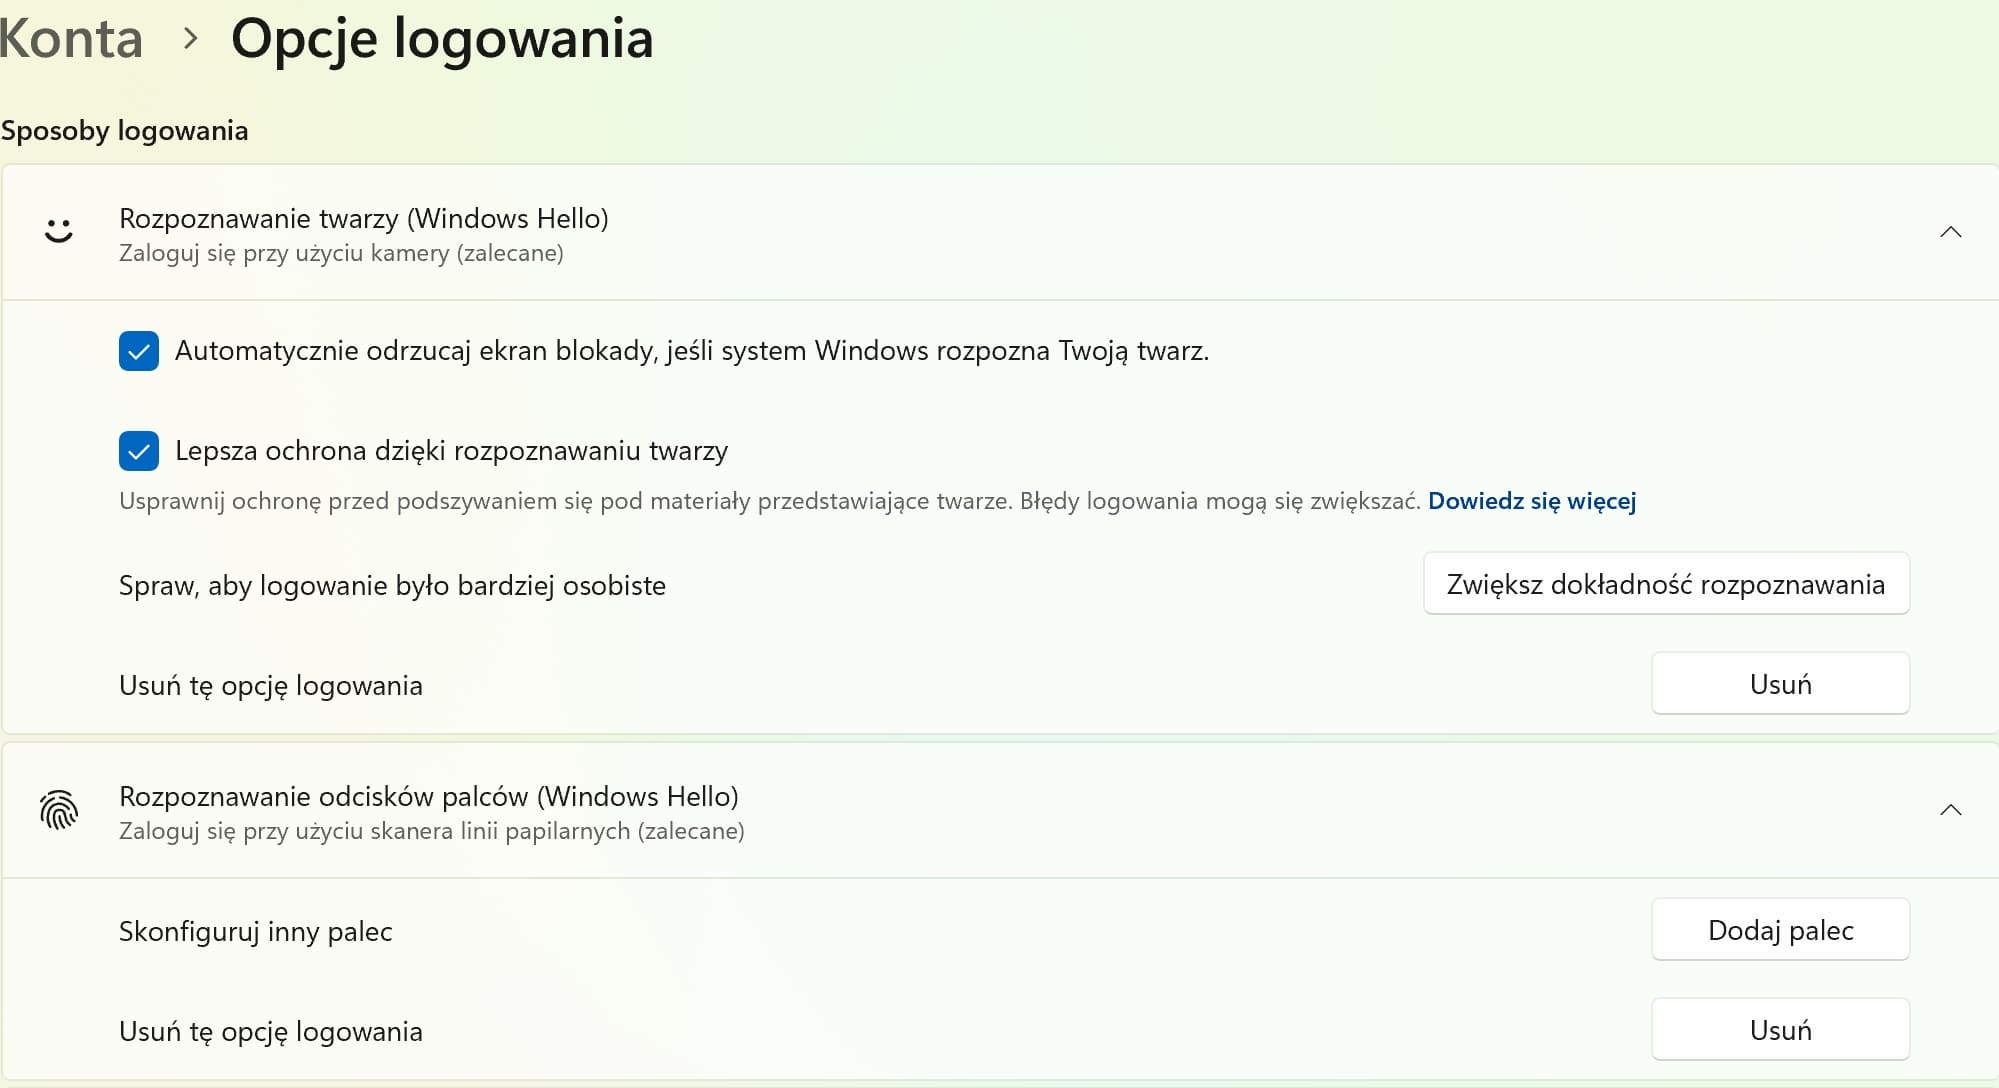This screenshot has width=1999, height=1088.
Task: Go back to Konta via the breadcrumb
Action: (70, 39)
